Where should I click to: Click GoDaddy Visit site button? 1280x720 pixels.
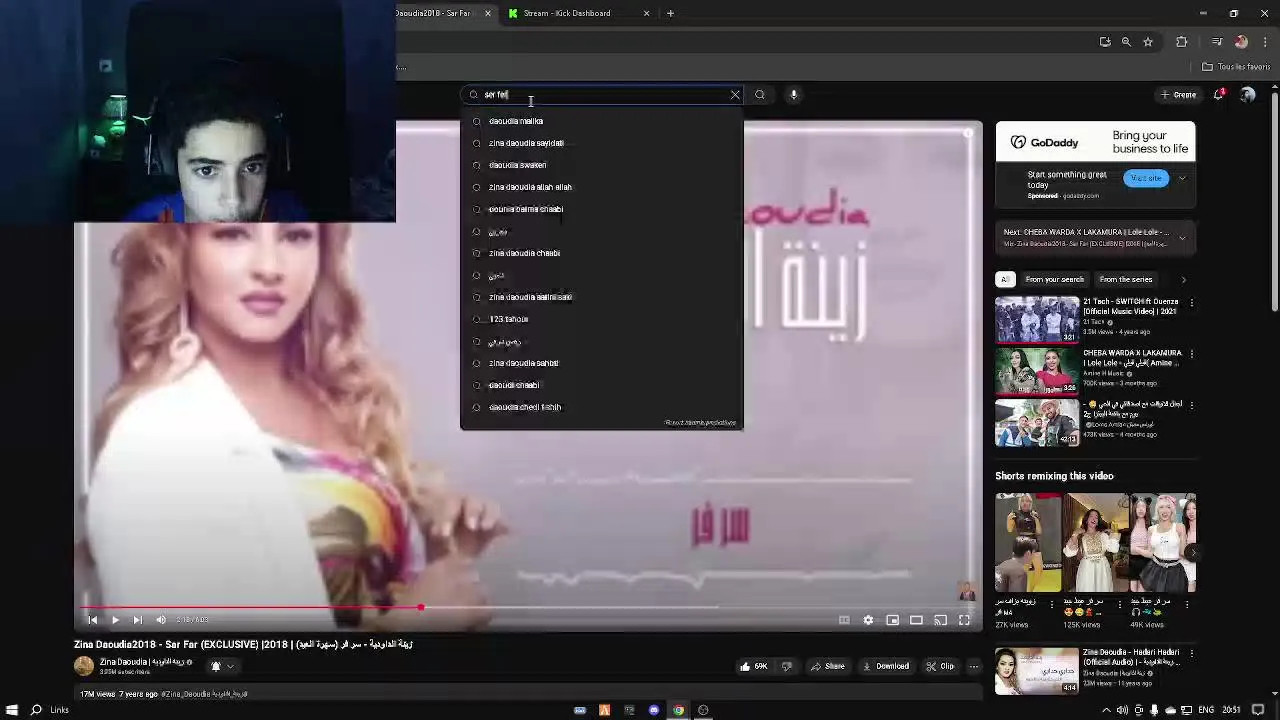[1146, 178]
